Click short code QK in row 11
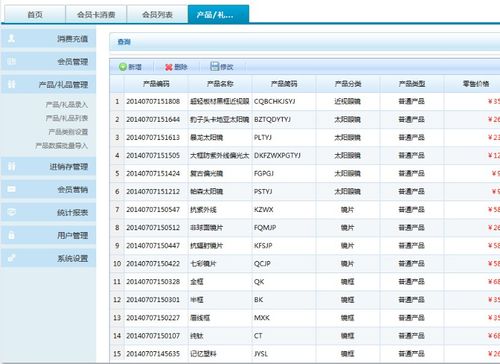The image size is (500, 364). click(x=259, y=281)
